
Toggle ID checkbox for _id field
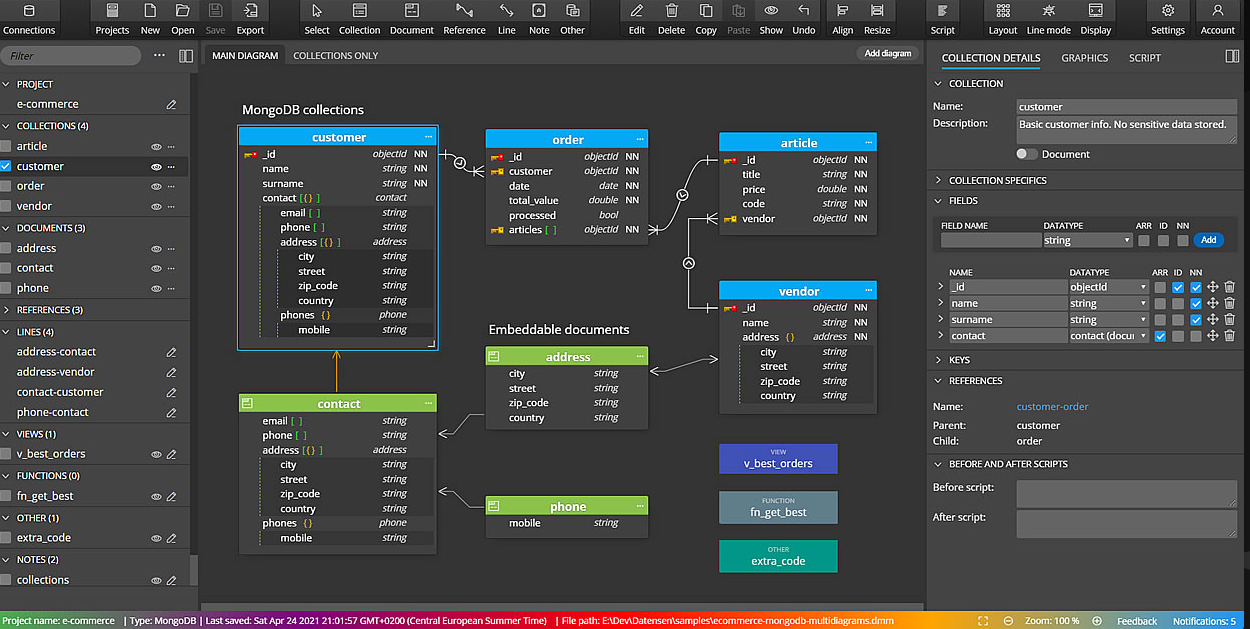1178,287
